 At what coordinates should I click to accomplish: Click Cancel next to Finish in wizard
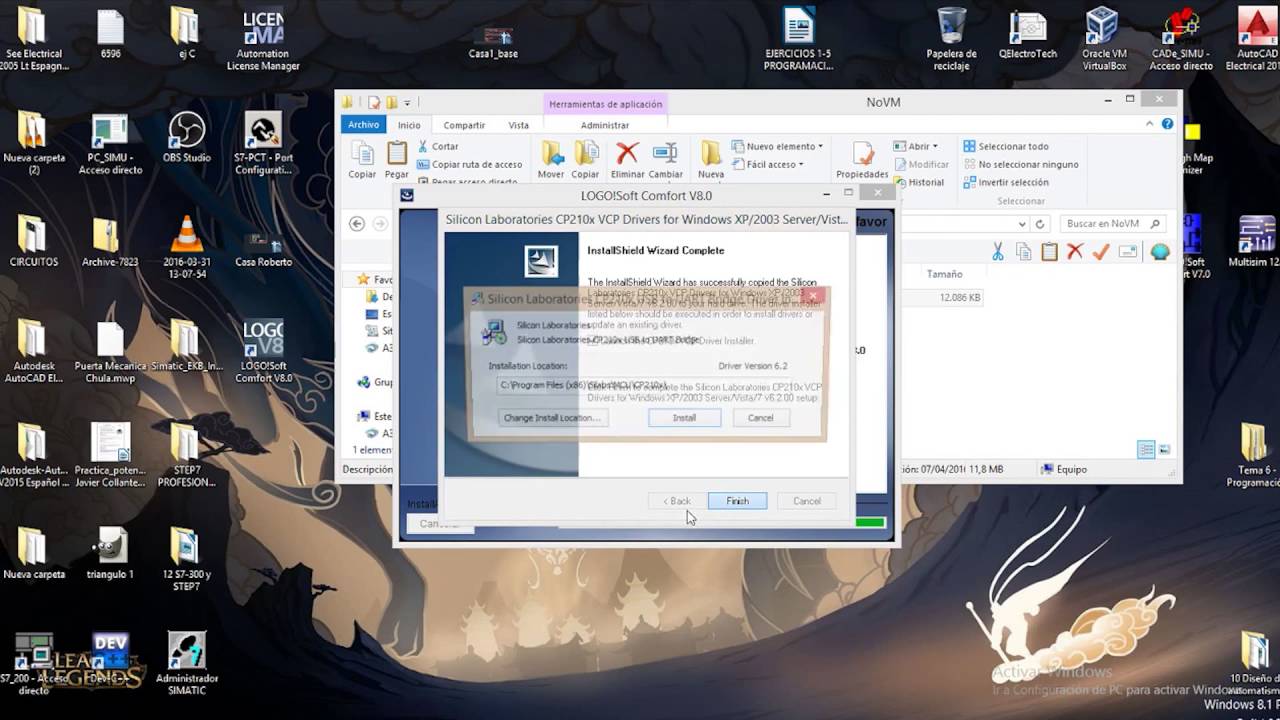tap(807, 501)
